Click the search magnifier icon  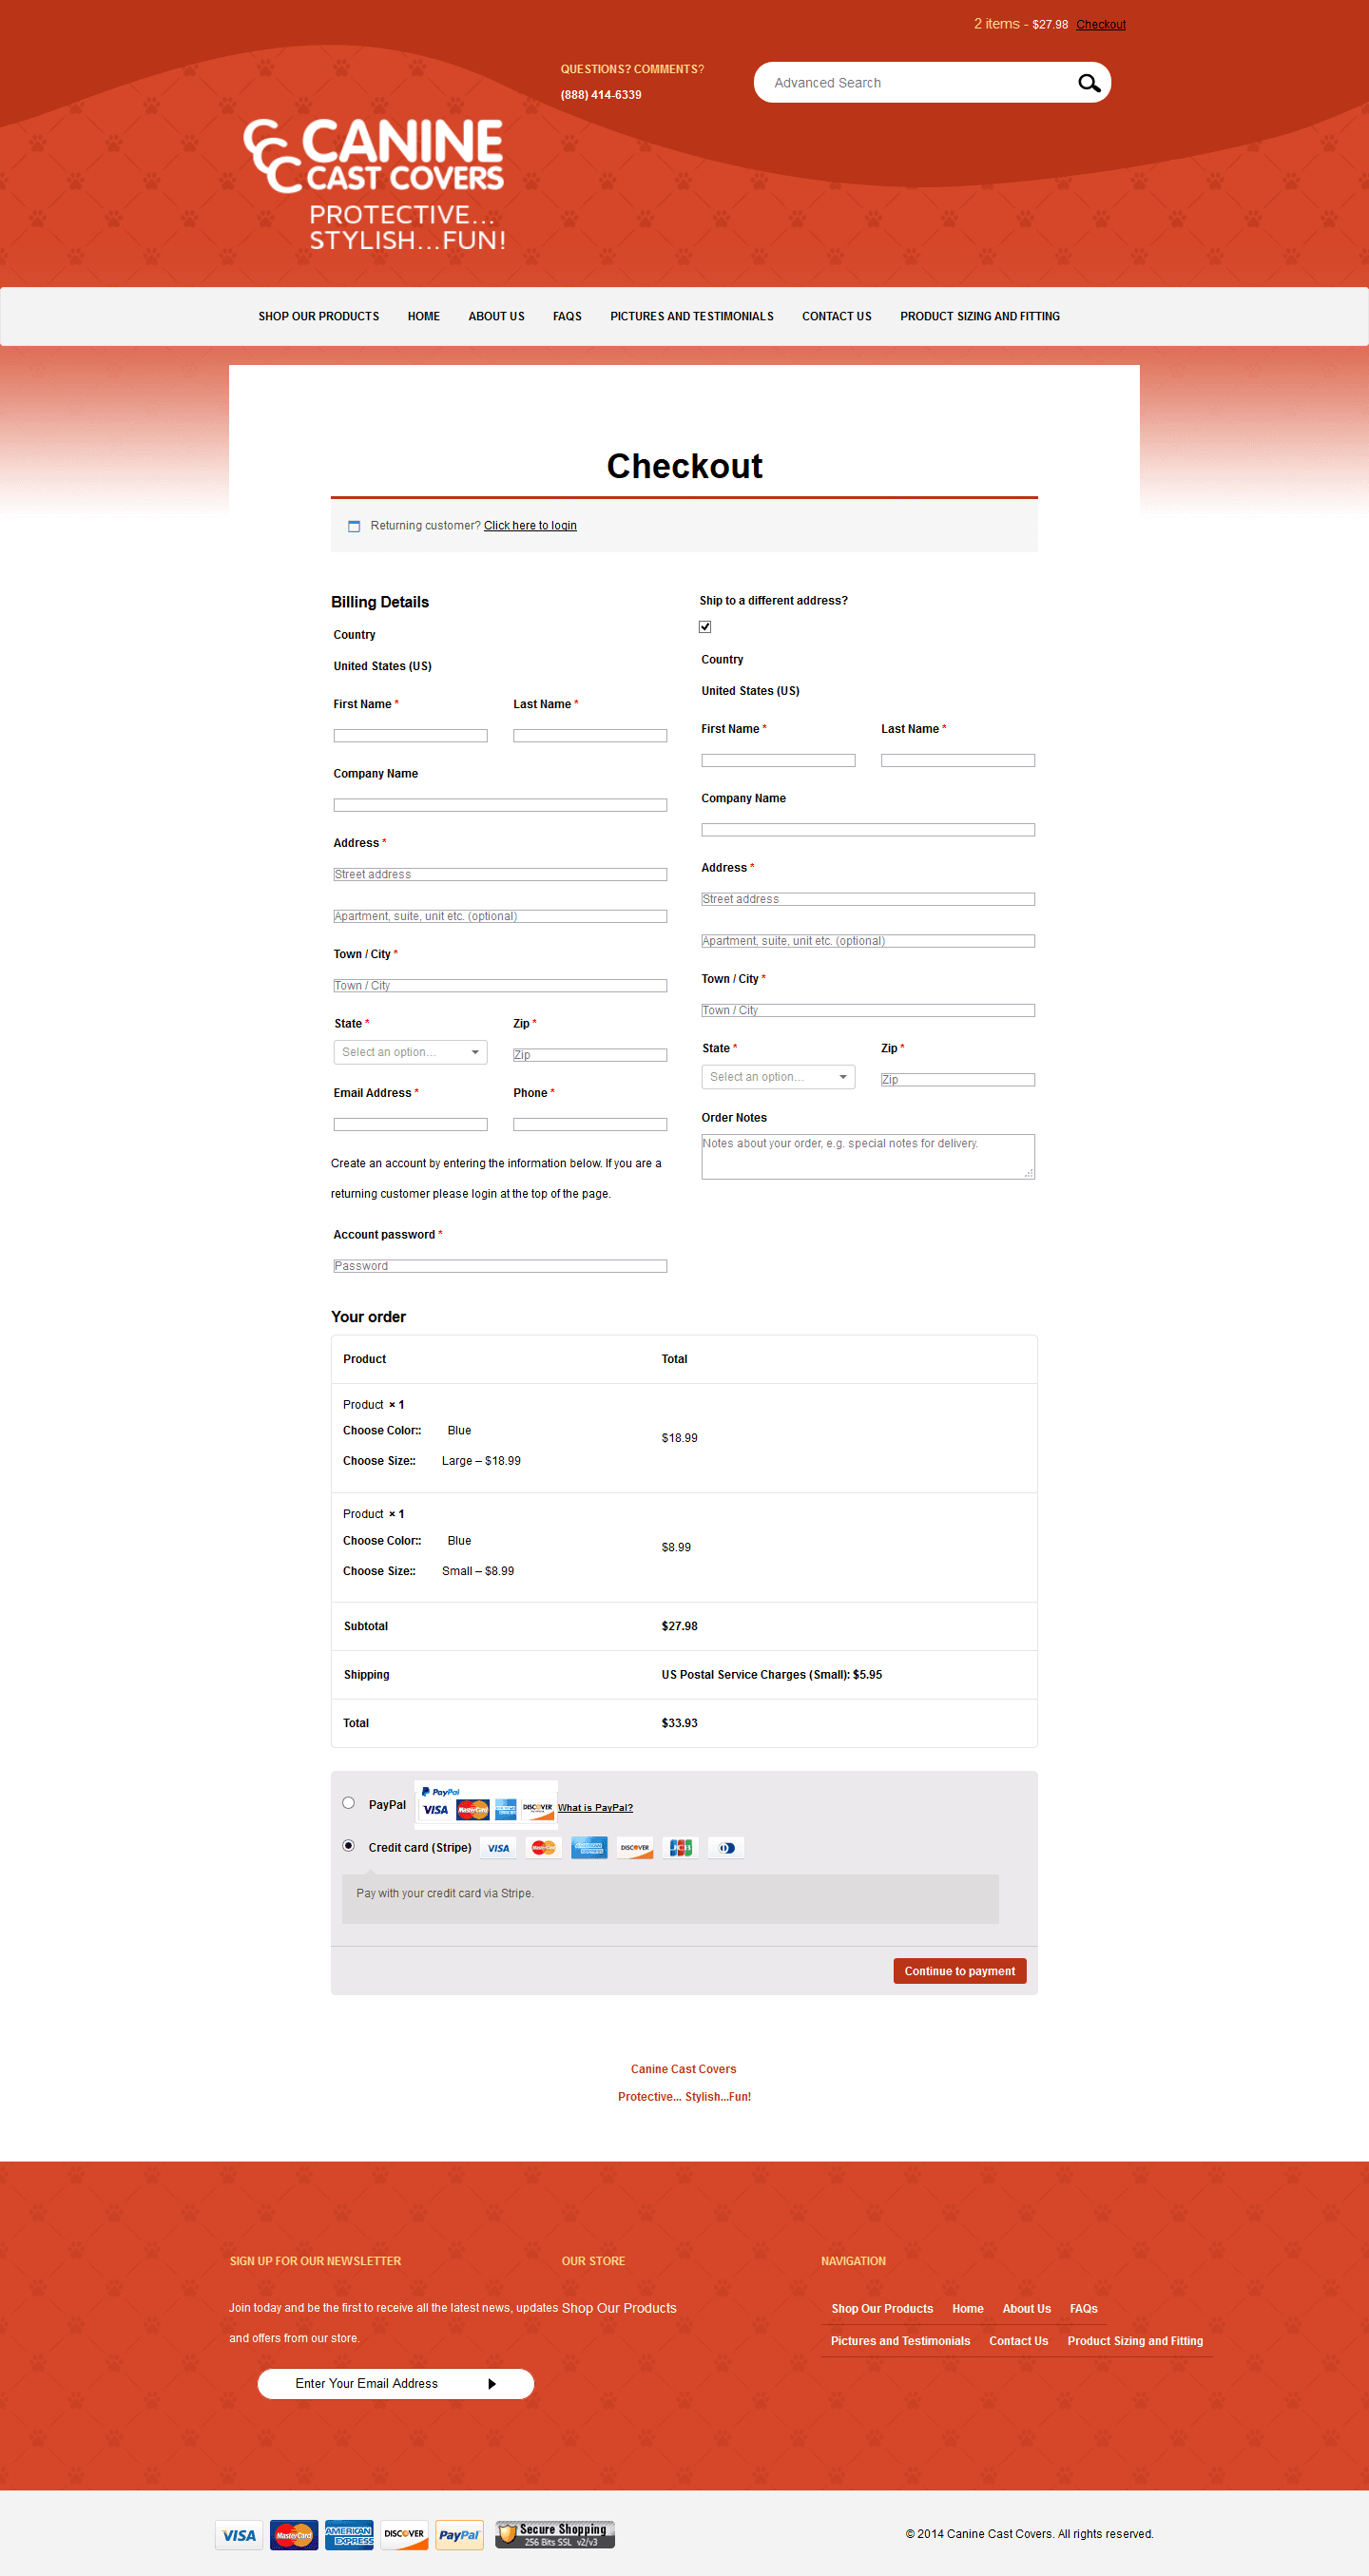pos(1089,83)
